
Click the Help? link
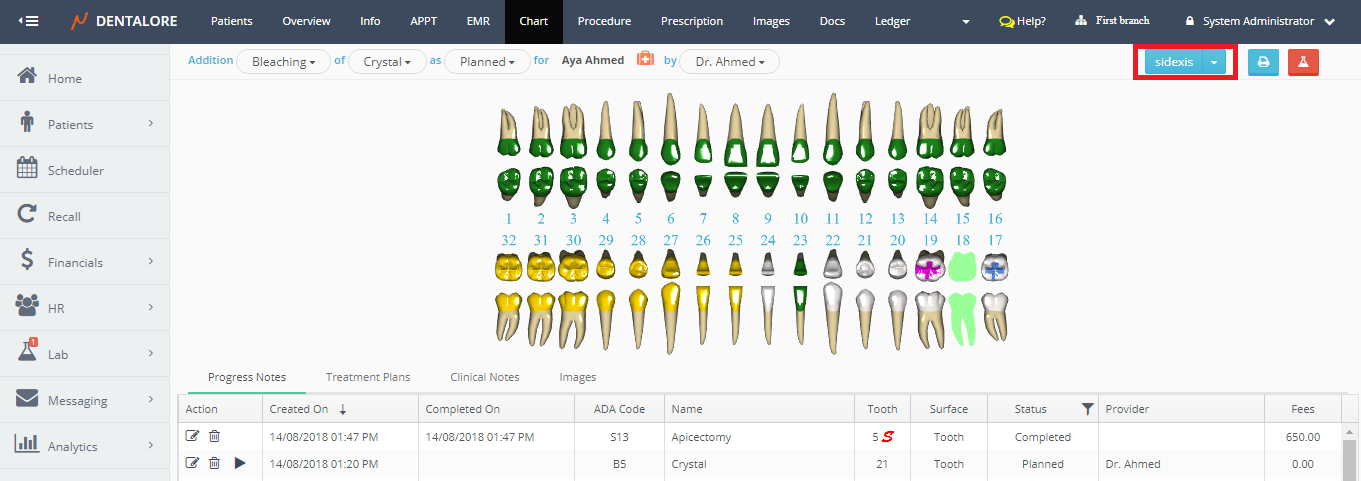[x=1022, y=21]
